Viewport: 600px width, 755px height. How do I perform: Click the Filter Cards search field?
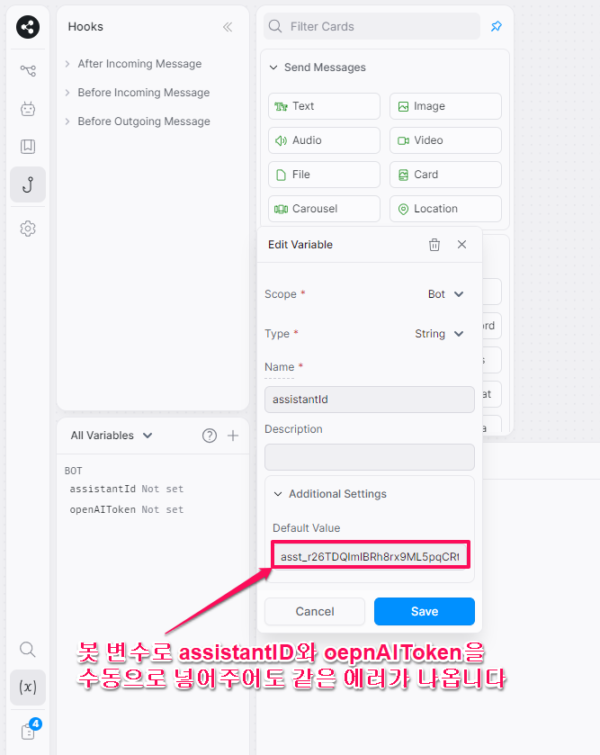click(372, 26)
